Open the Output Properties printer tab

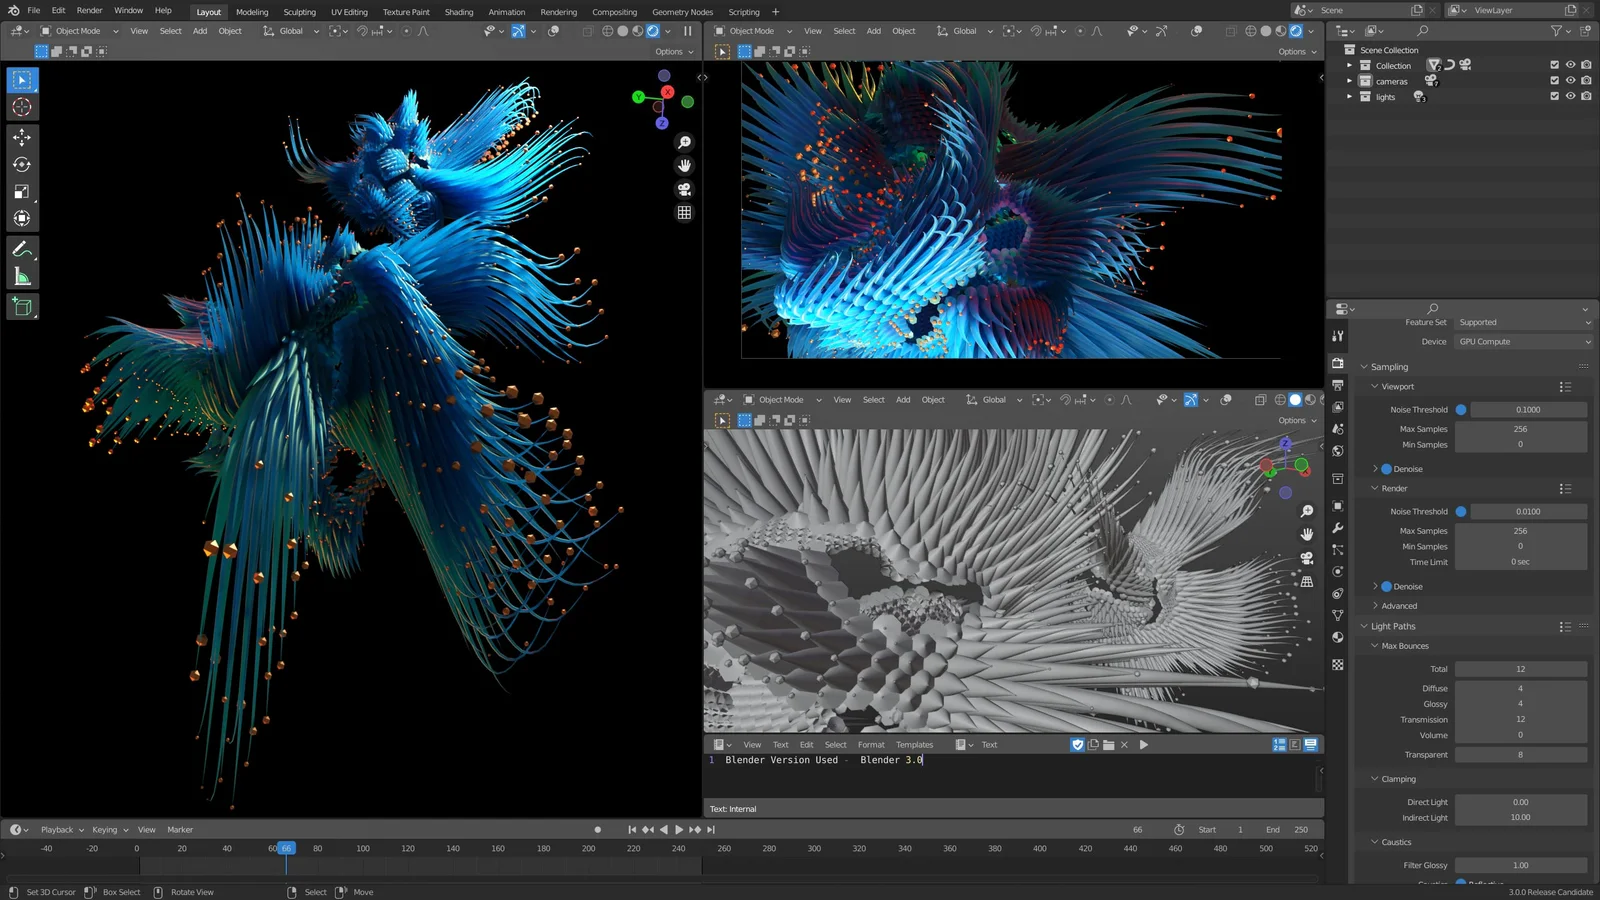tap(1337, 387)
